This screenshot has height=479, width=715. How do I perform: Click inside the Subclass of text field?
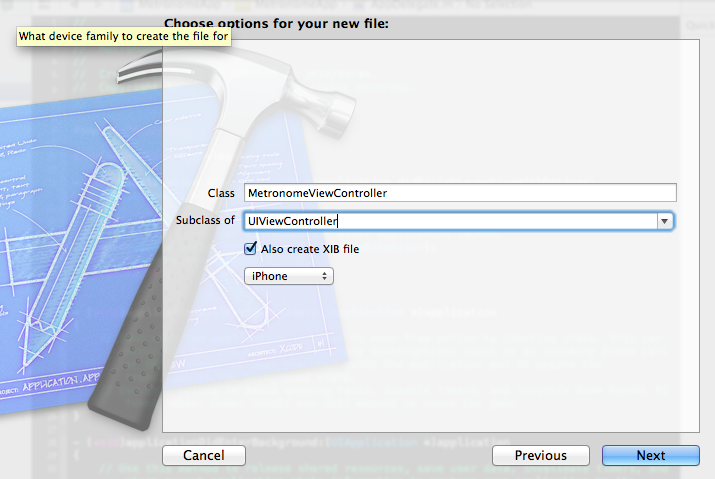(451, 221)
